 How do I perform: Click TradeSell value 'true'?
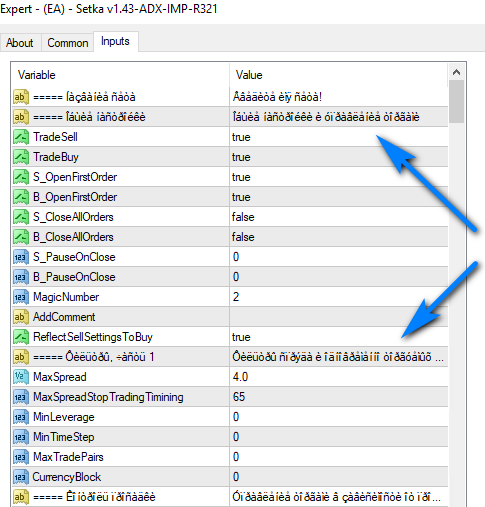coord(241,137)
